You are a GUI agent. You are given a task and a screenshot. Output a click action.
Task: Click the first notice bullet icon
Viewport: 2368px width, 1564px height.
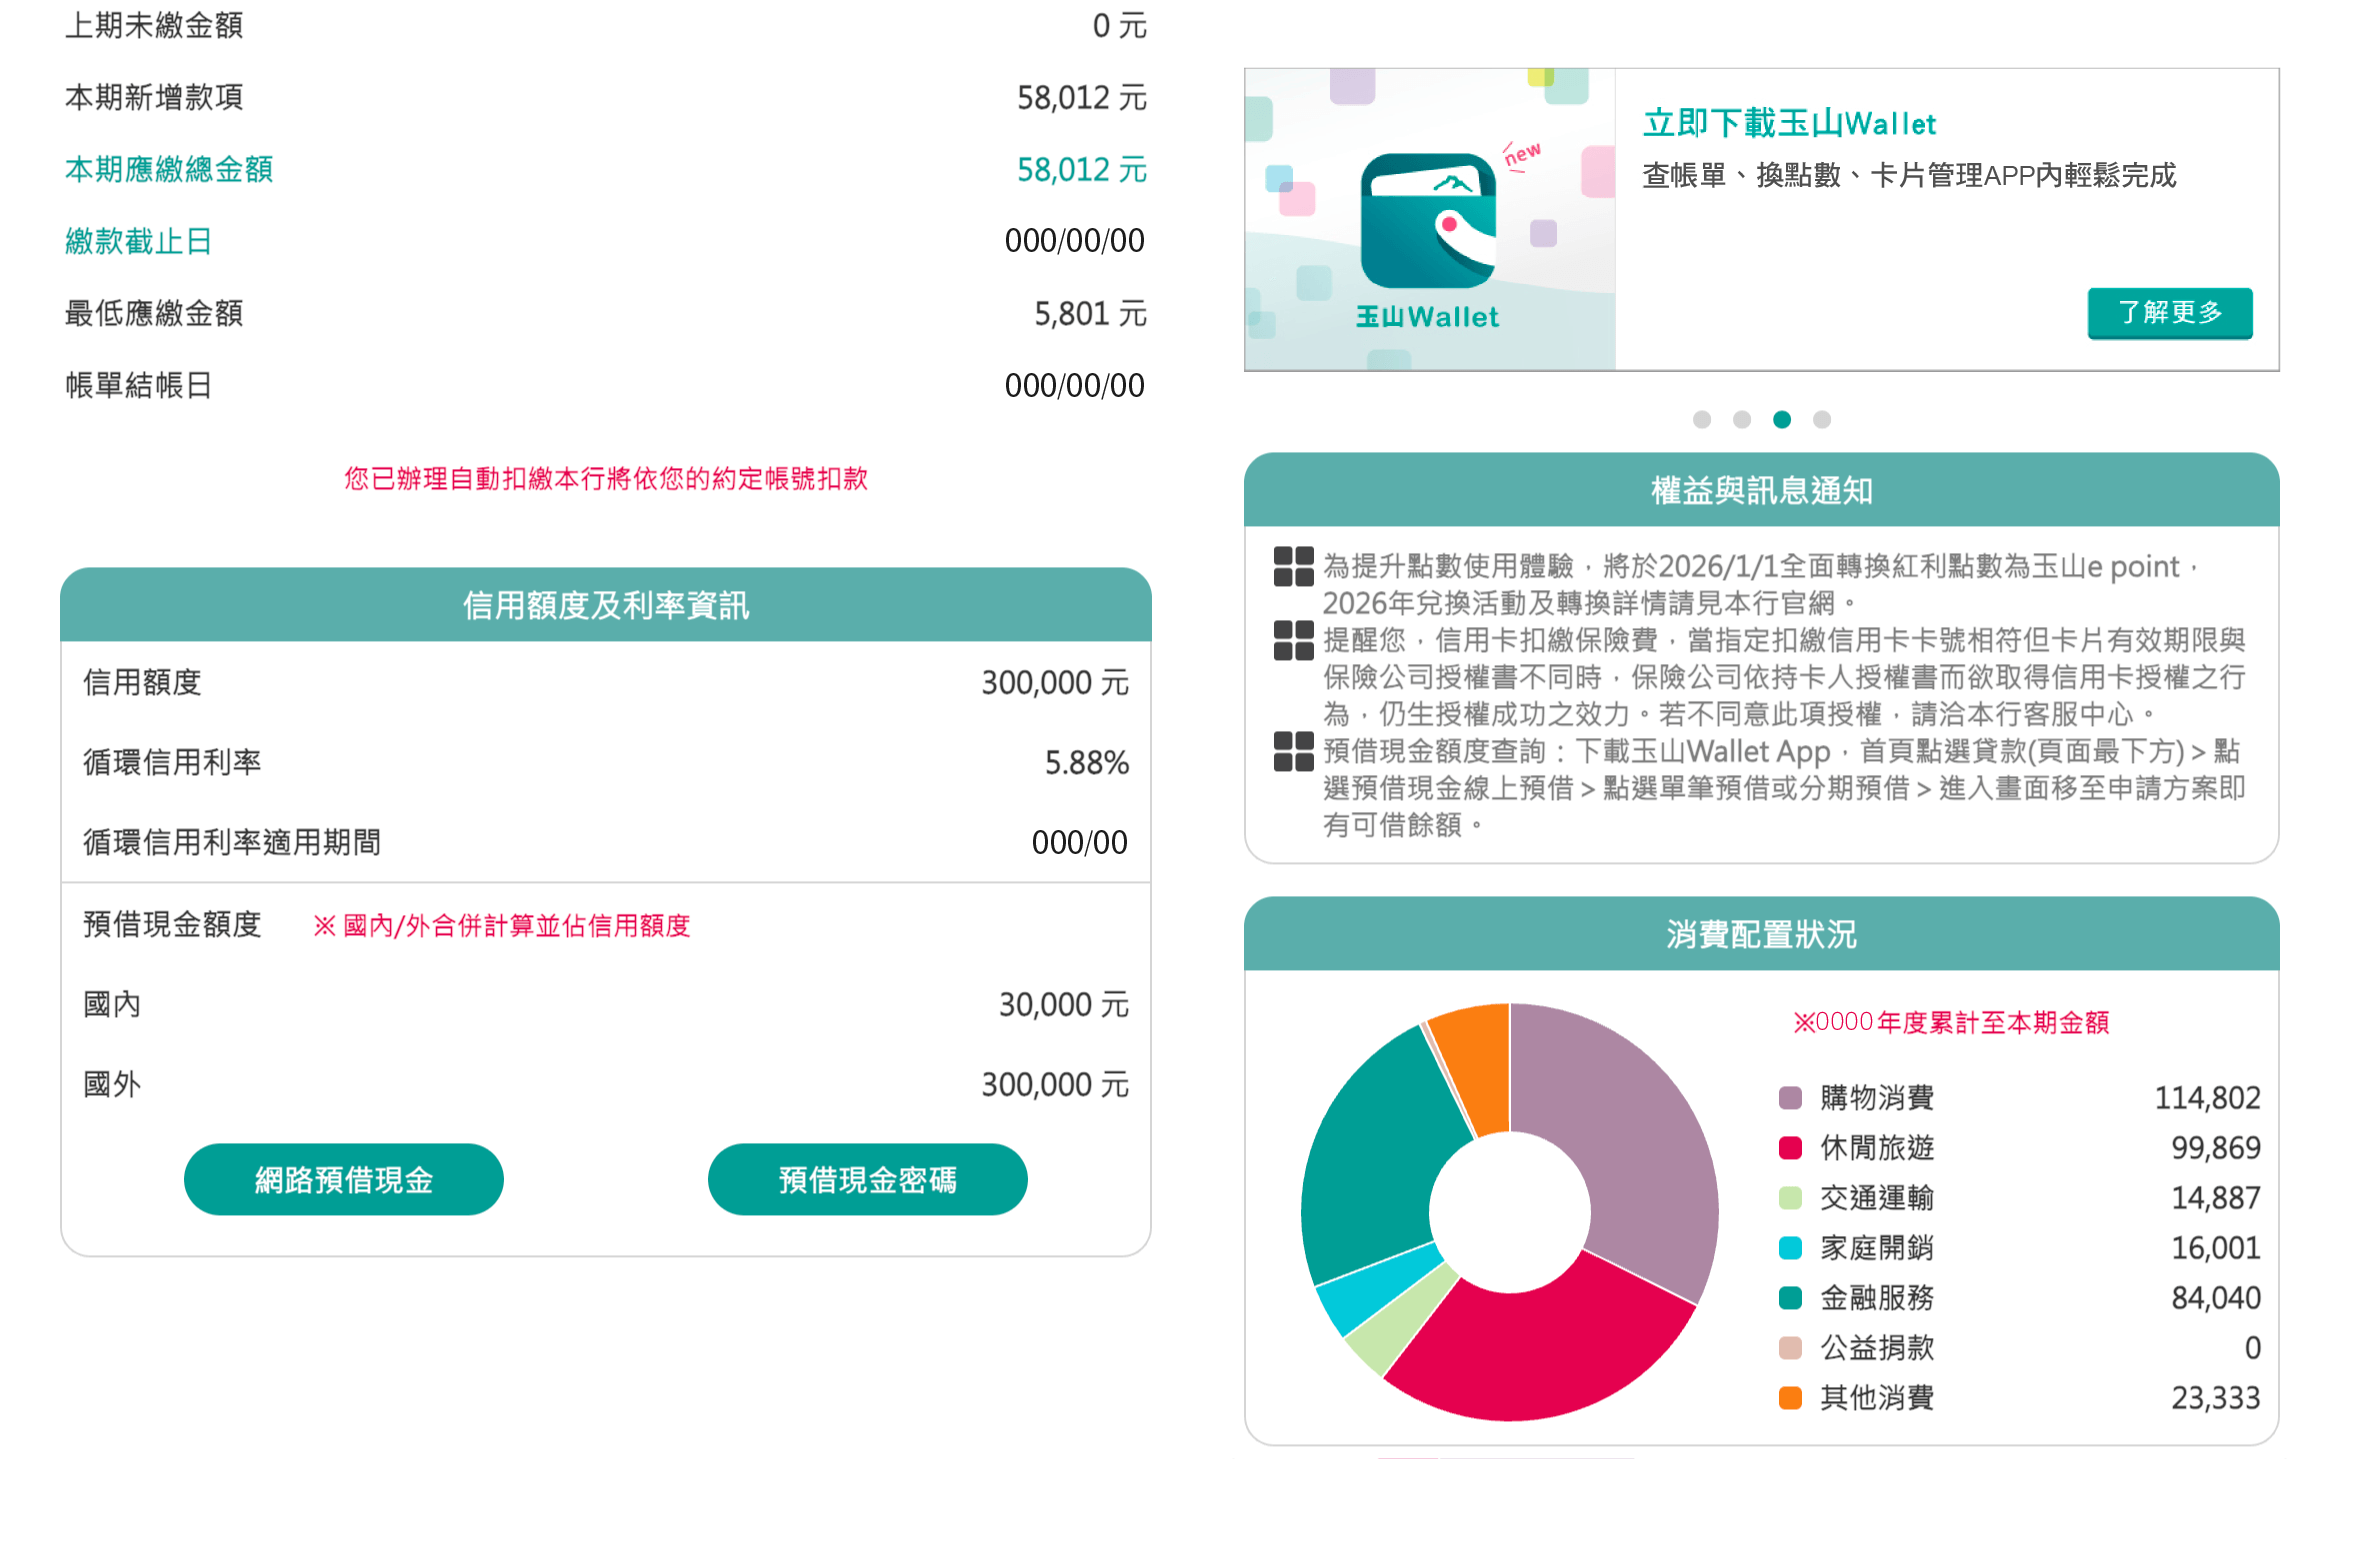tap(1292, 566)
